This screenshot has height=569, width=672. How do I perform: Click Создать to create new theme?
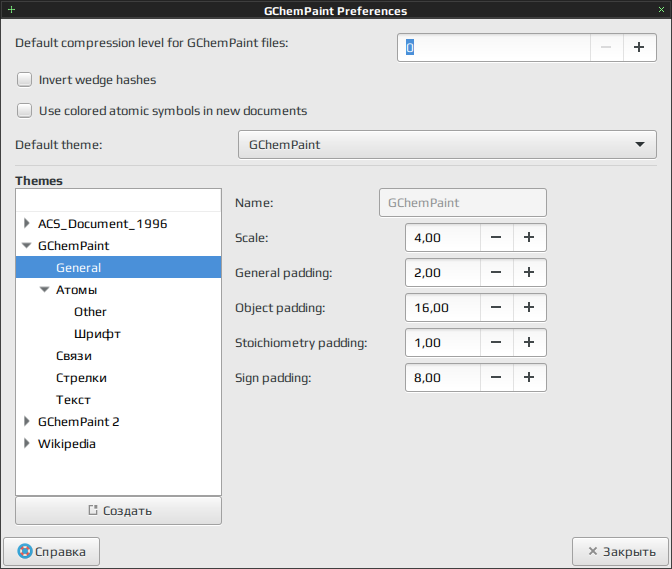(x=118, y=510)
